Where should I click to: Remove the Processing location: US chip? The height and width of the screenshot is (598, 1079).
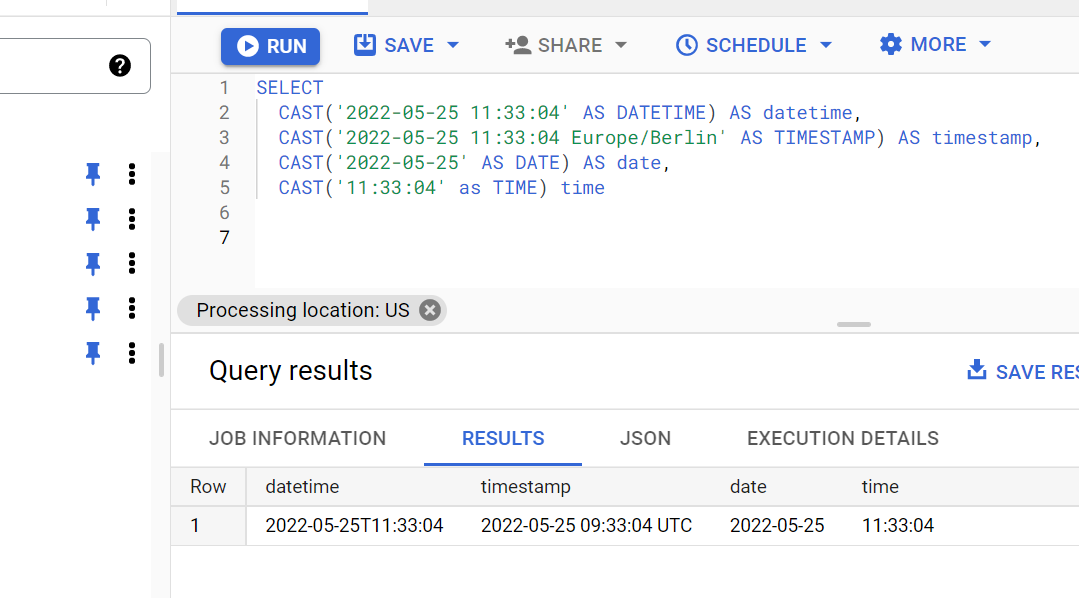430,310
